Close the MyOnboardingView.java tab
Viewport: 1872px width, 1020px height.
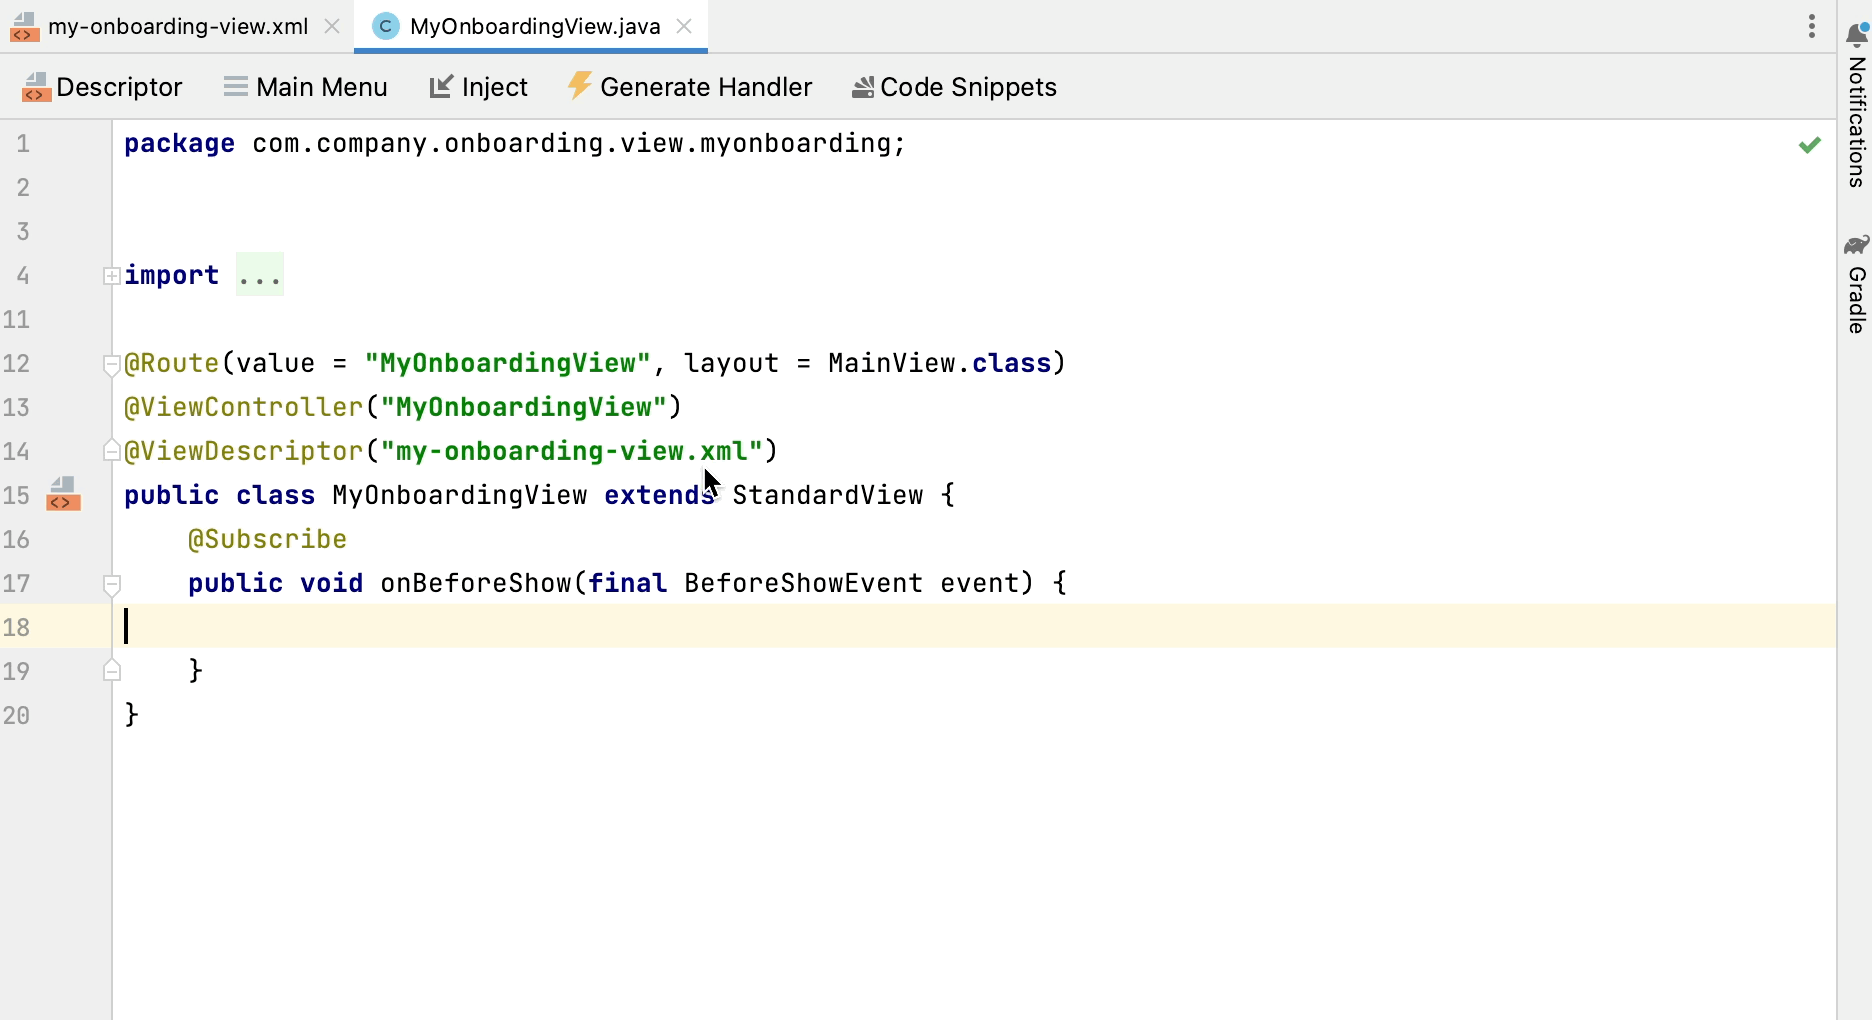tap(684, 27)
